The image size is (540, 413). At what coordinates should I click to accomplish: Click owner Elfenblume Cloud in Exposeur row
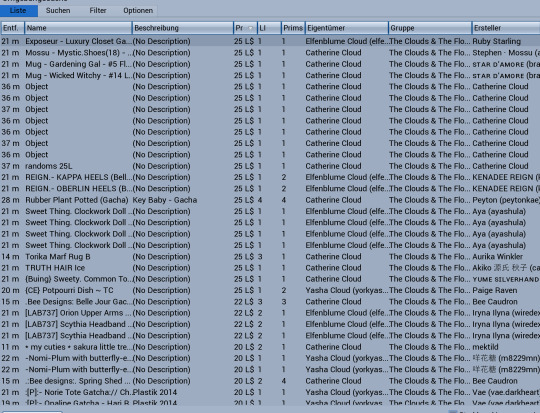tap(346, 41)
